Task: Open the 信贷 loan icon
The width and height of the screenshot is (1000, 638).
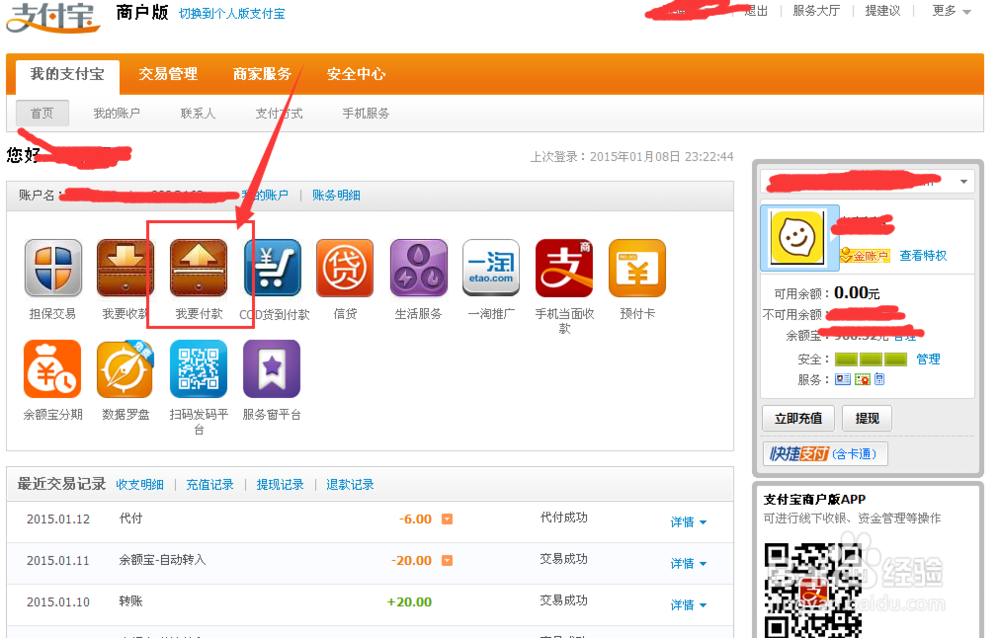Action: tap(345, 268)
